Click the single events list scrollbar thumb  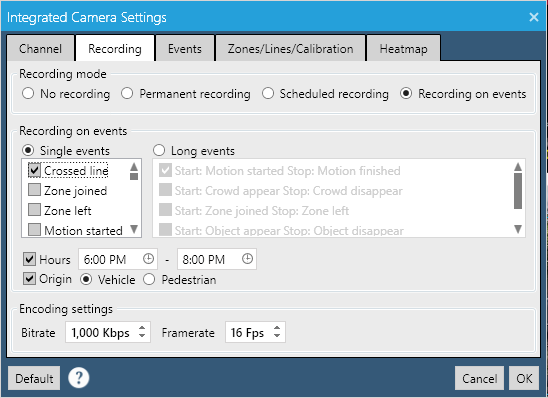[x=134, y=176]
